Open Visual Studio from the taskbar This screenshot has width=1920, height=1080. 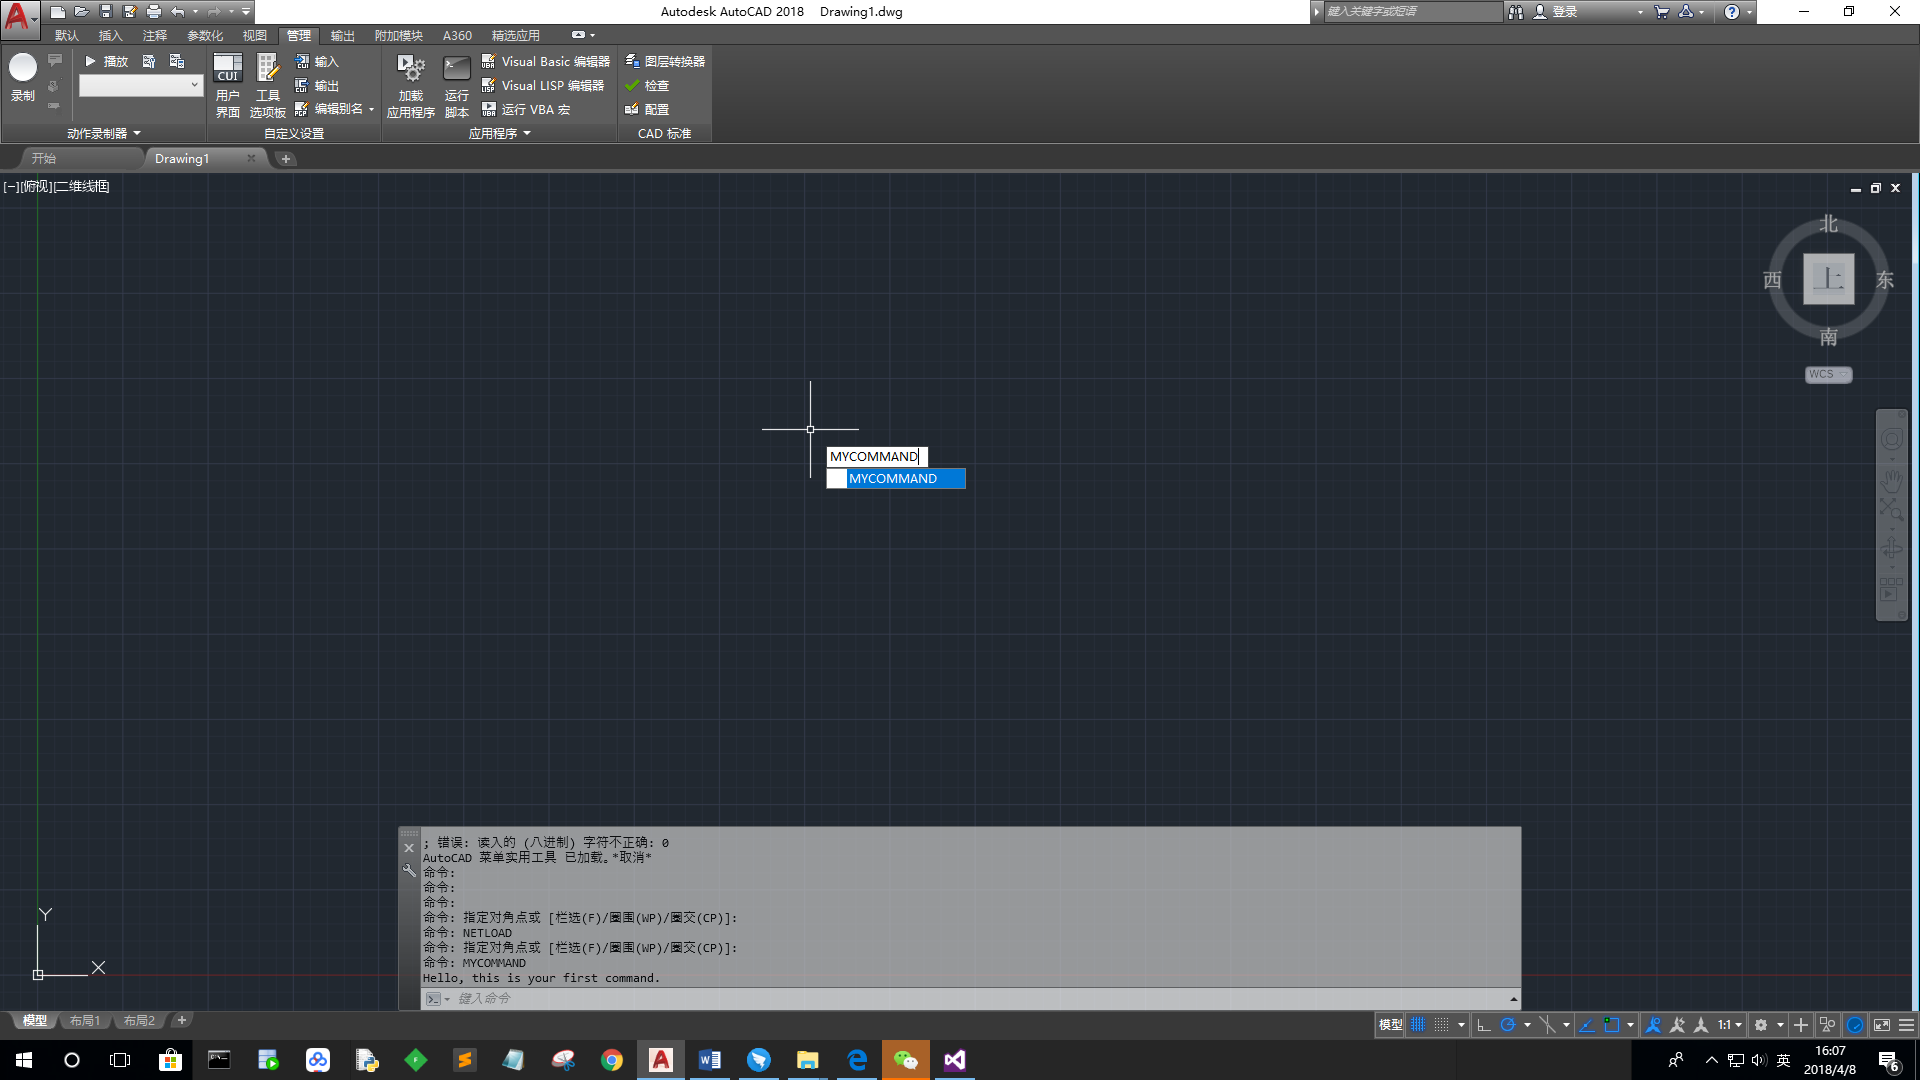pos(954,1060)
